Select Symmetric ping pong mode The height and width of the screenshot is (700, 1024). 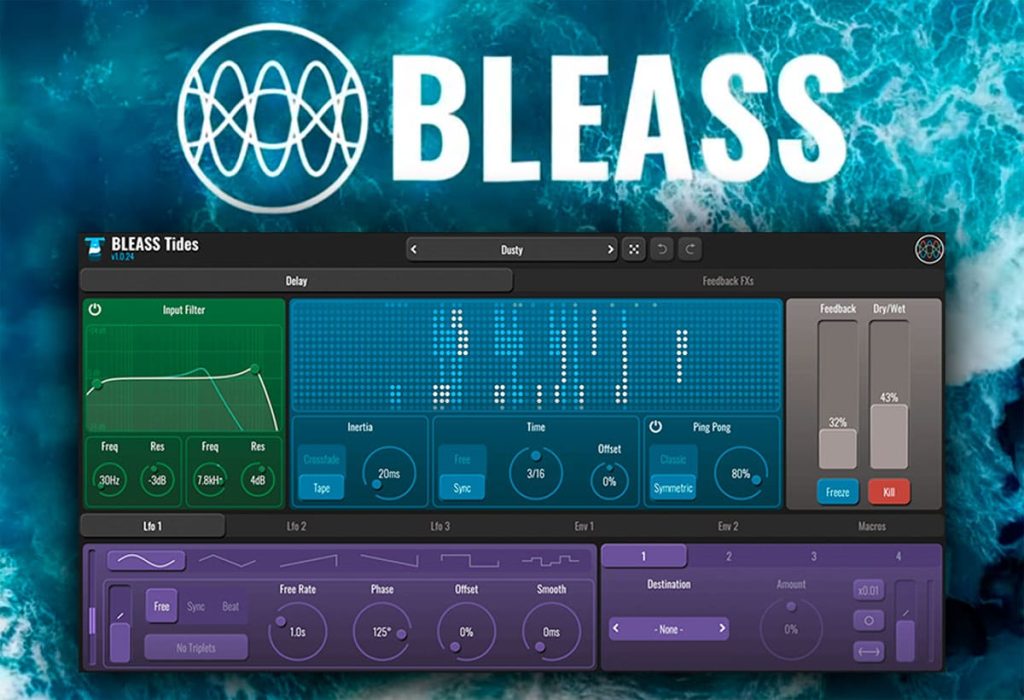(673, 487)
